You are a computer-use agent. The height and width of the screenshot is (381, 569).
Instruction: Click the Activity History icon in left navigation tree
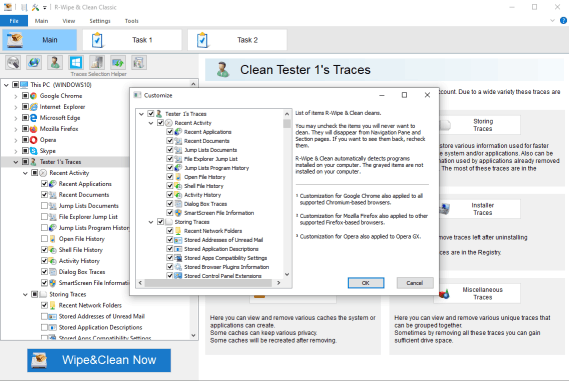(x=53, y=261)
